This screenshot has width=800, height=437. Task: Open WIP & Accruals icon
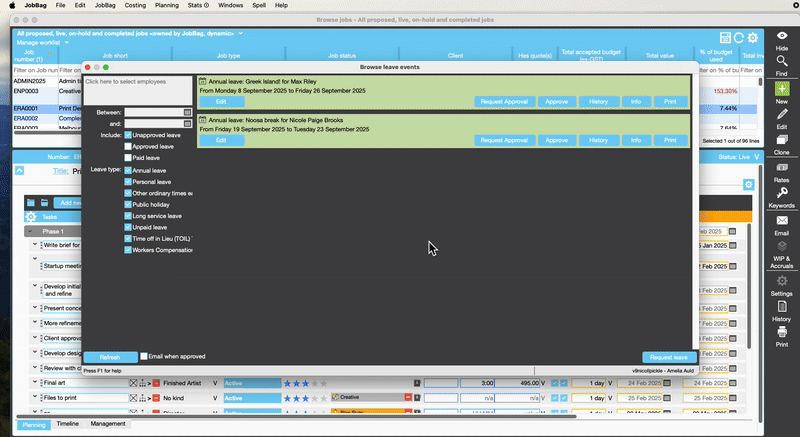(x=782, y=246)
